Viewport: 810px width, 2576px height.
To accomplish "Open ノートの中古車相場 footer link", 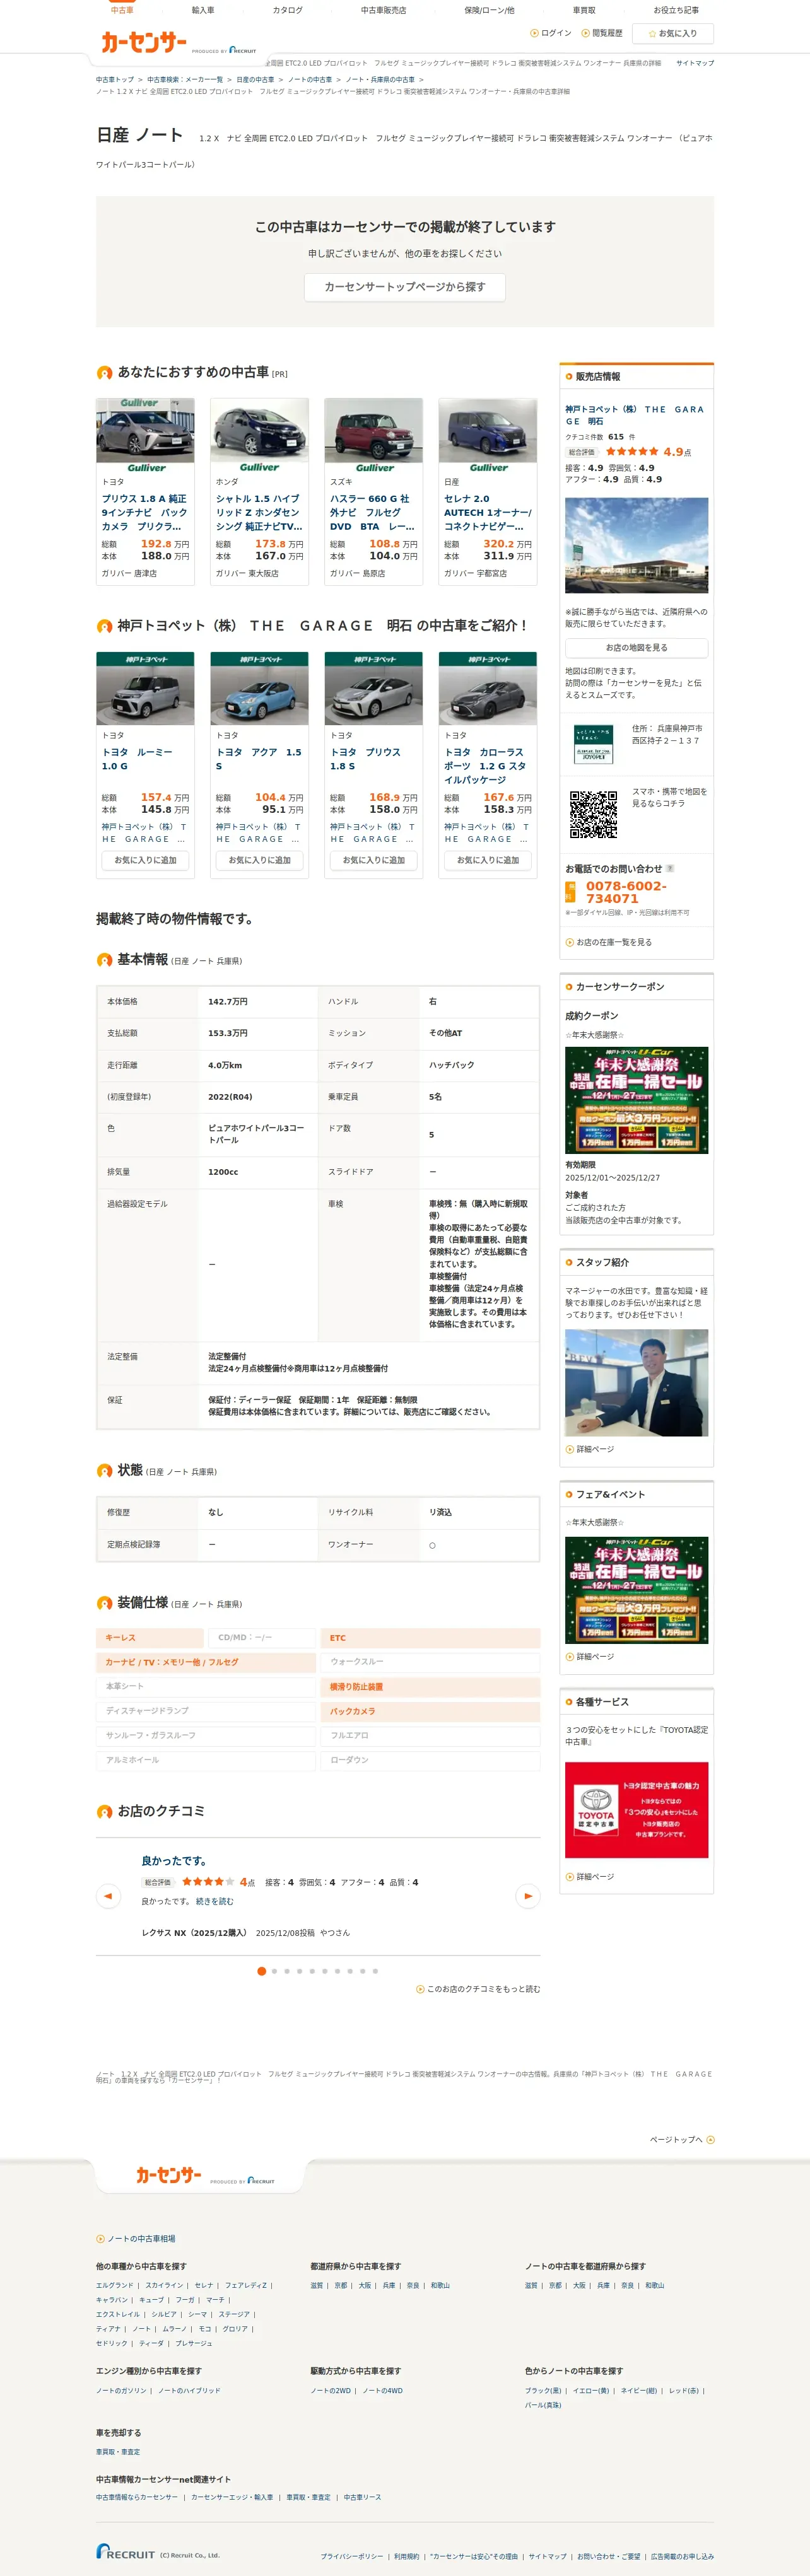I will [x=136, y=2239].
